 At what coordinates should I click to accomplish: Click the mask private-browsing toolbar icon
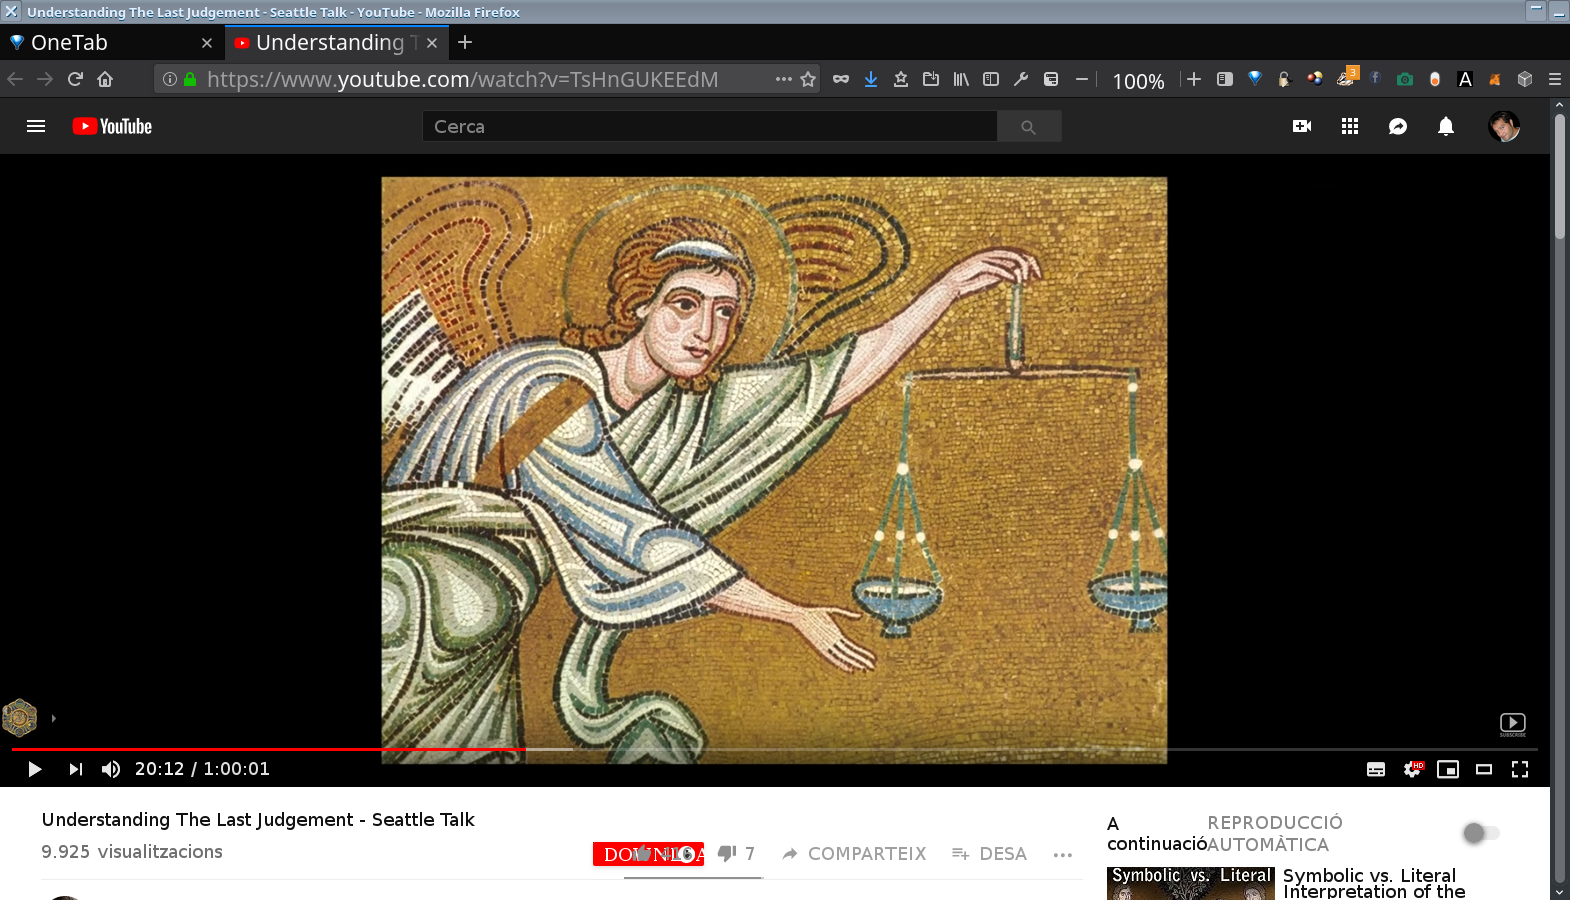pyautogui.click(x=841, y=79)
